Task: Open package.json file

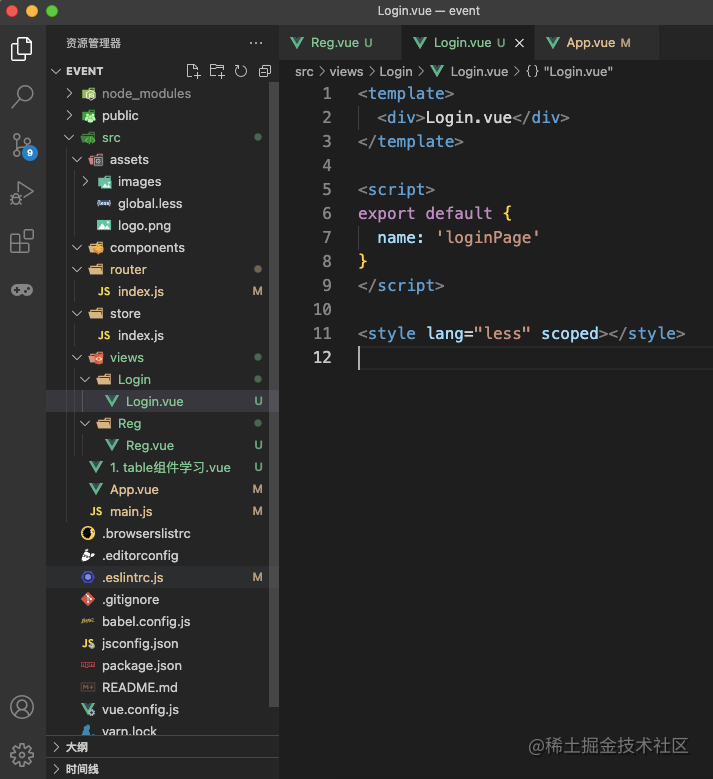Action: (x=162, y=665)
